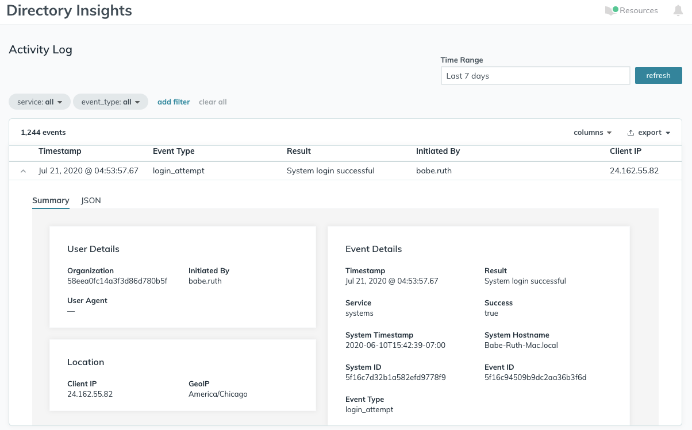Click the babe.ruth value in the row
The width and height of the screenshot is (692, 430).
click(x=434, y=171)
